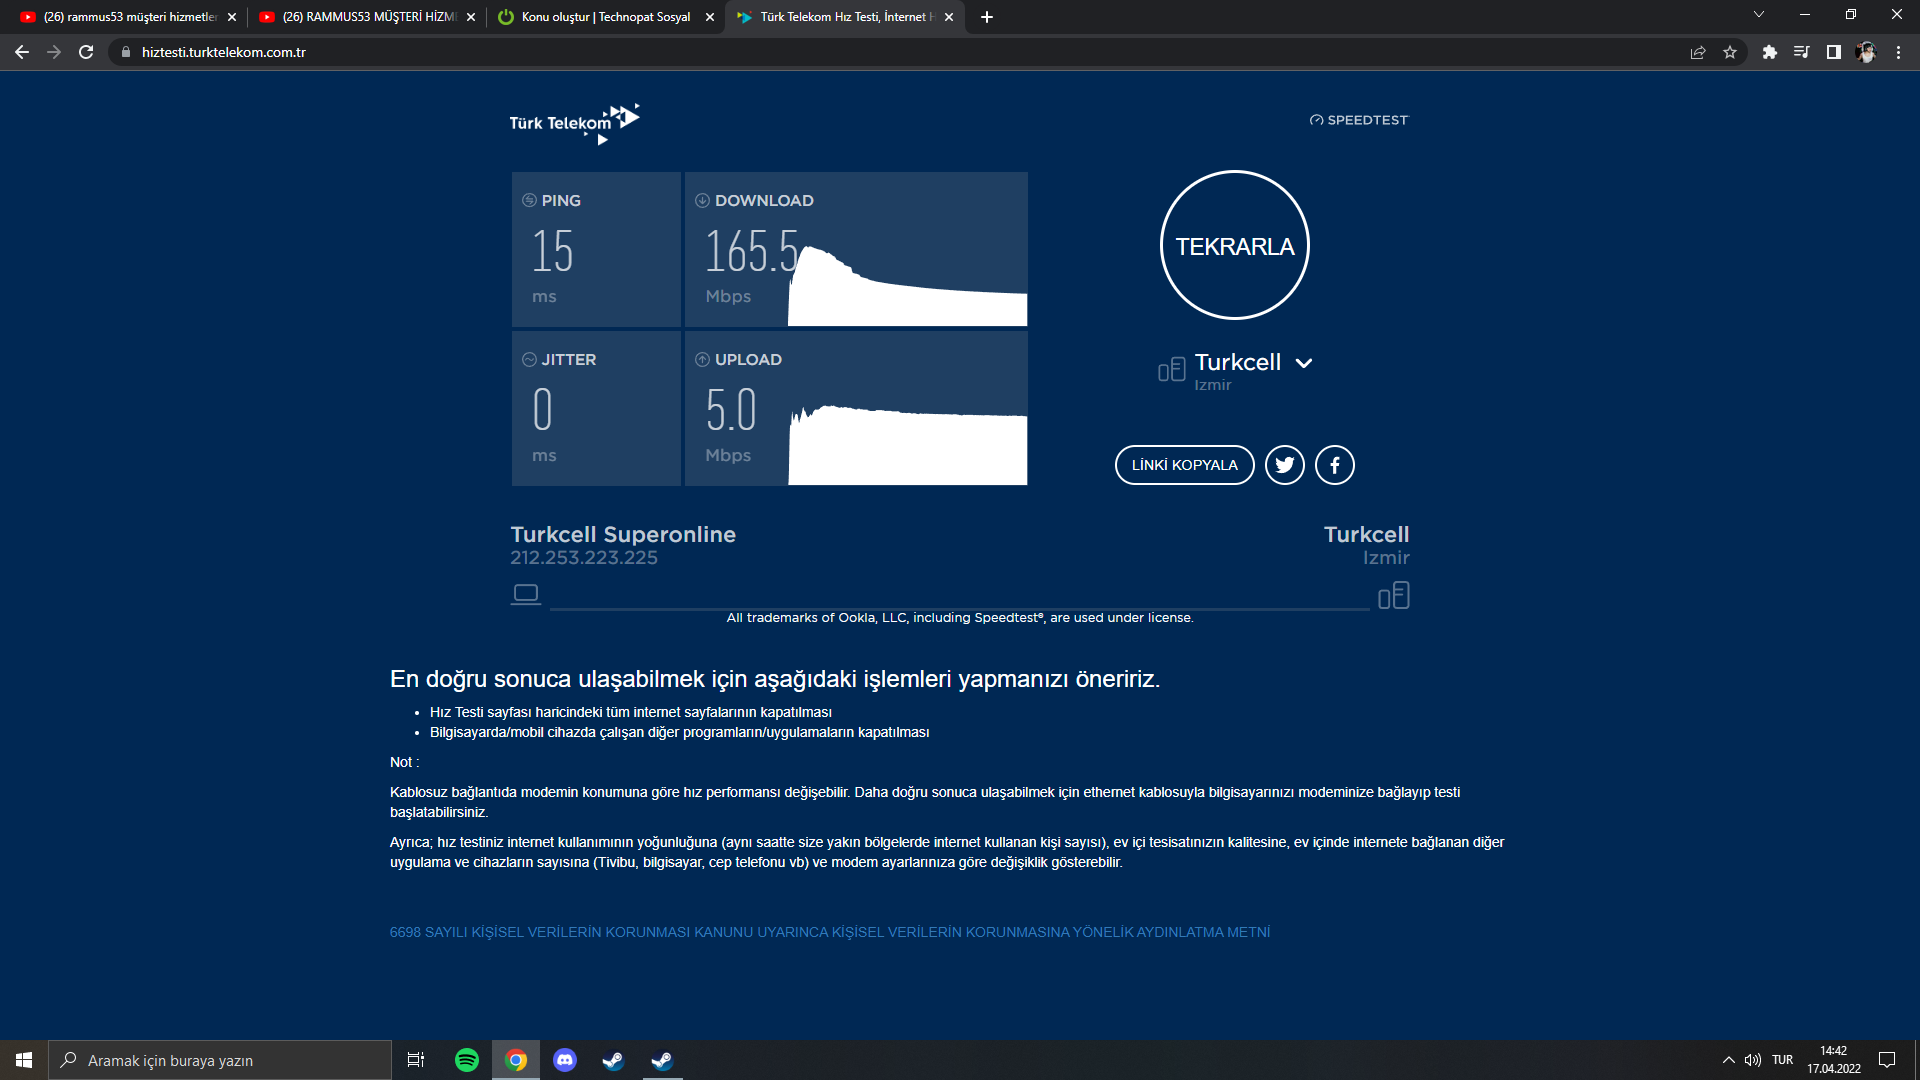The width and height of the screenshot is (1920, 1080).
Task: Open Discord from taskbar
Action: [x=565, y=1060]
